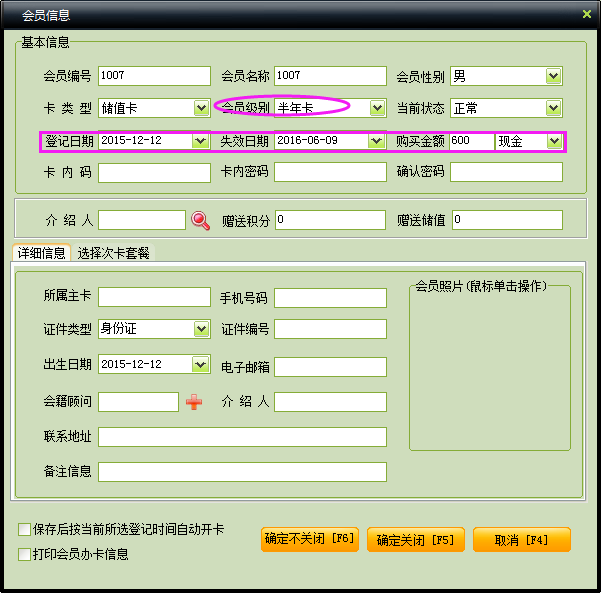Click the 确定不关闭 [F6] button

tap(310, 539)
